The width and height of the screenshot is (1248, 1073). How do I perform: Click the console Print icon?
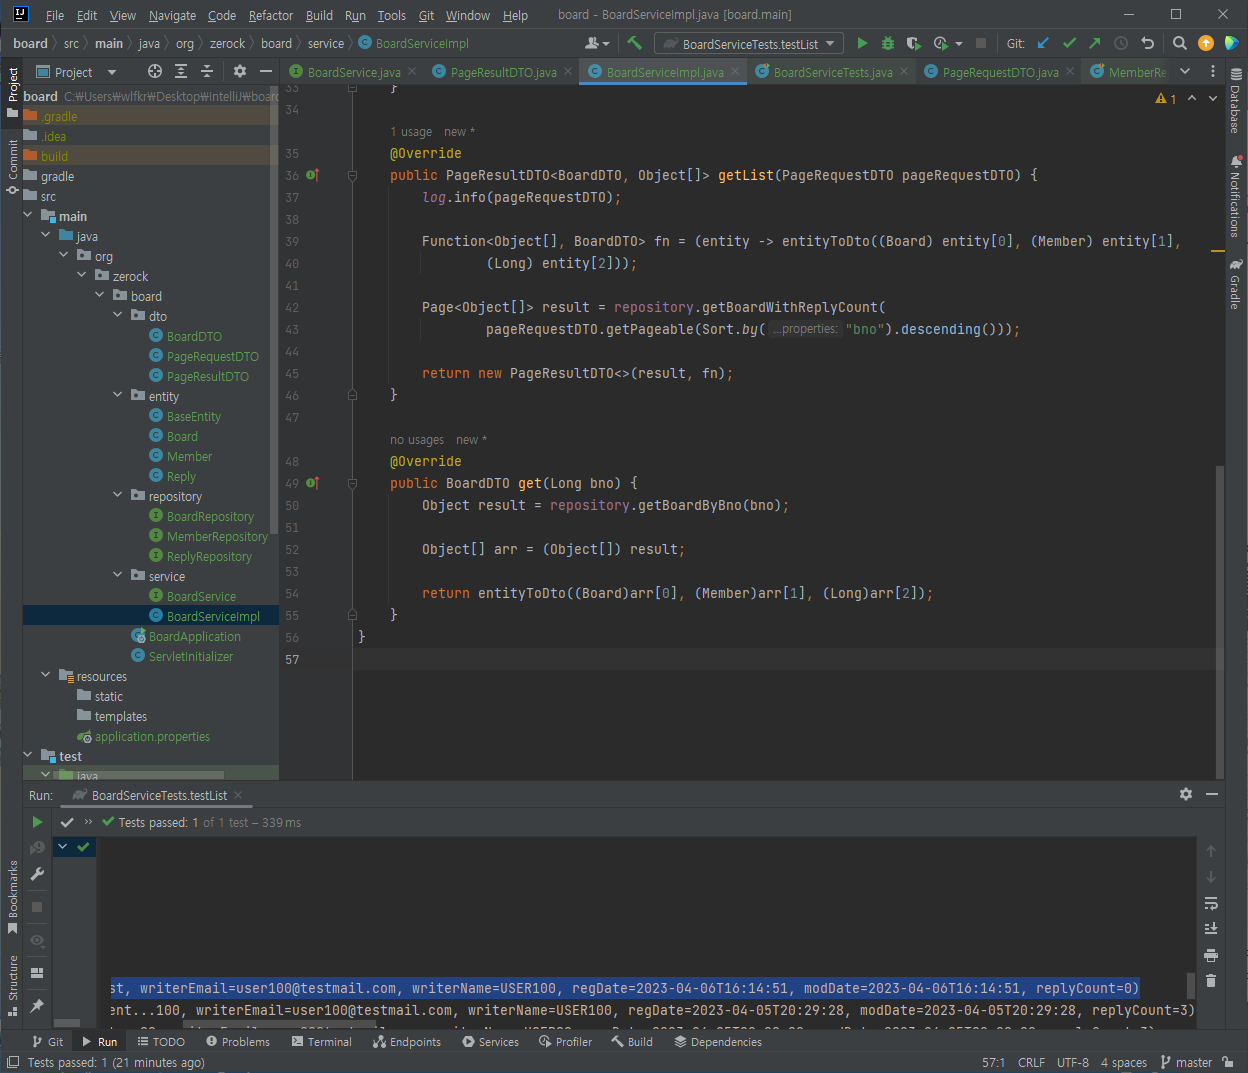(x=1211, y=955)
